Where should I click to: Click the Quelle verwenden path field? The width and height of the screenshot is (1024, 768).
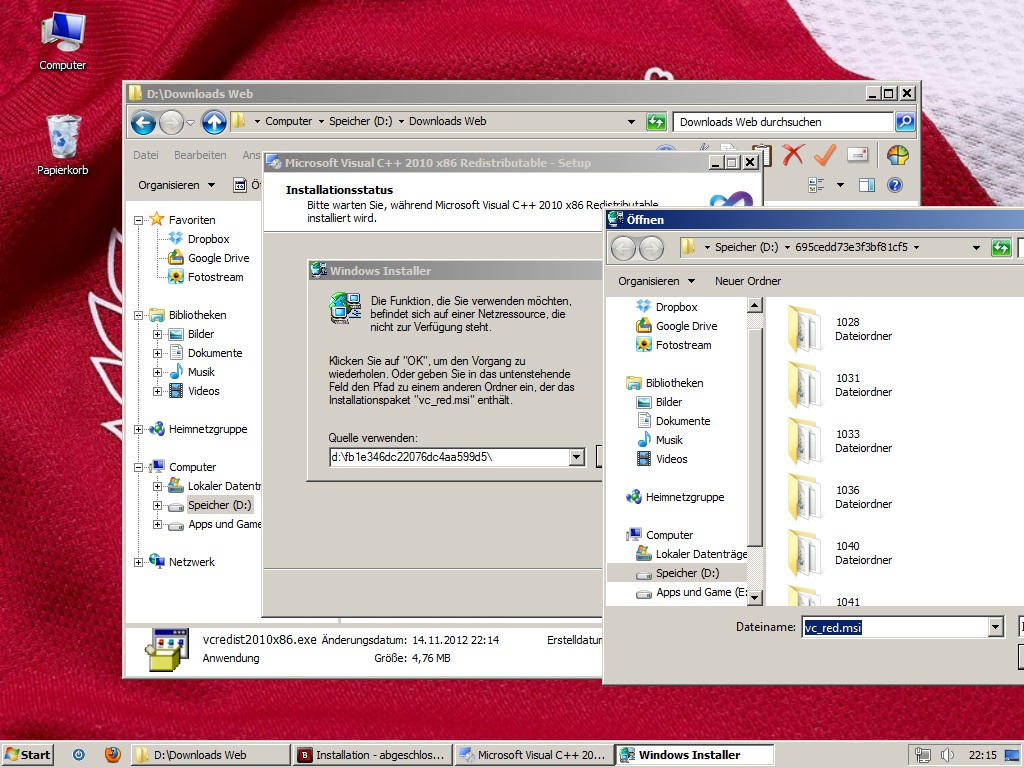[449, 457]
